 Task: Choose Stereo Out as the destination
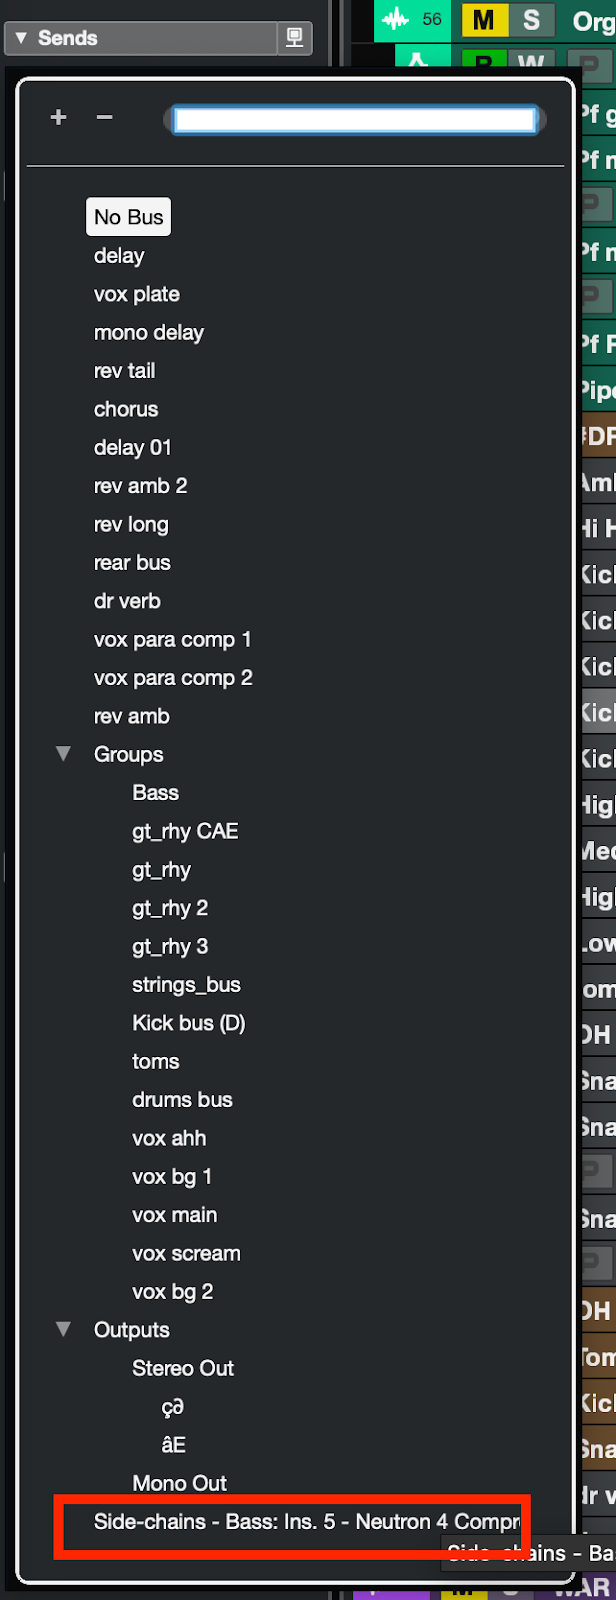183,1368
